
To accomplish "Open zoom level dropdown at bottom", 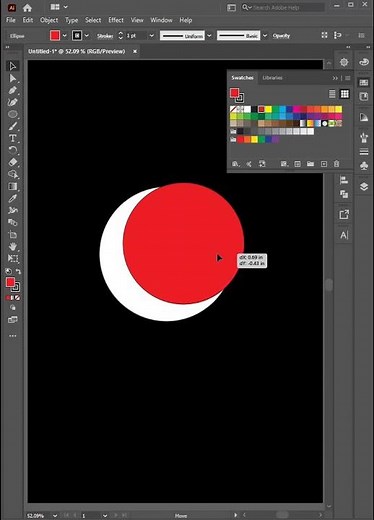I will pos(55,516).
